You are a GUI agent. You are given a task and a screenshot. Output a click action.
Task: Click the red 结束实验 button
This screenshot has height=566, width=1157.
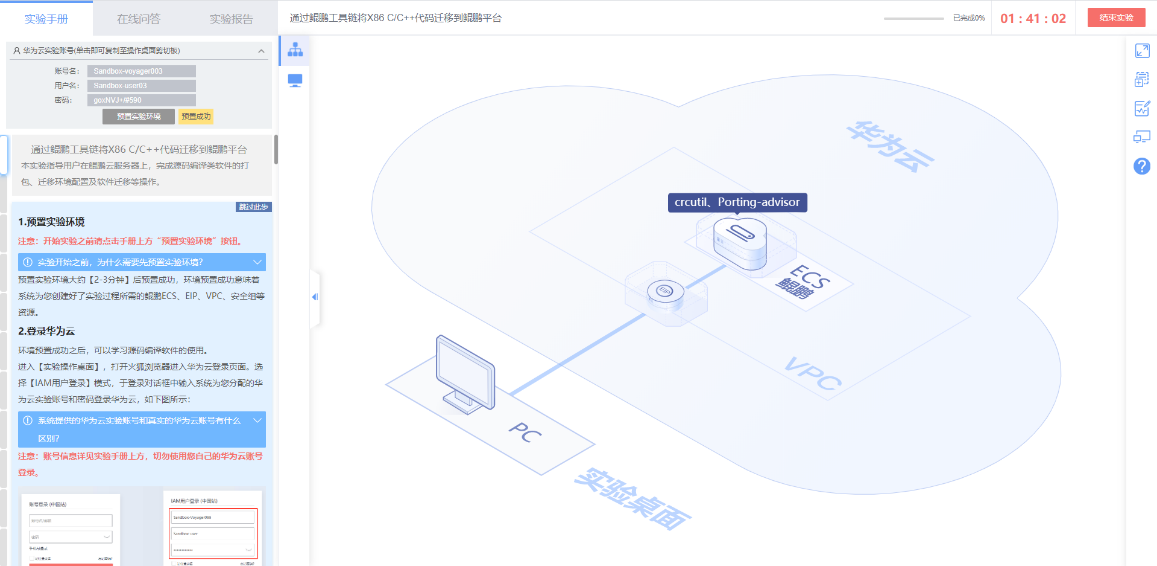1116,18
